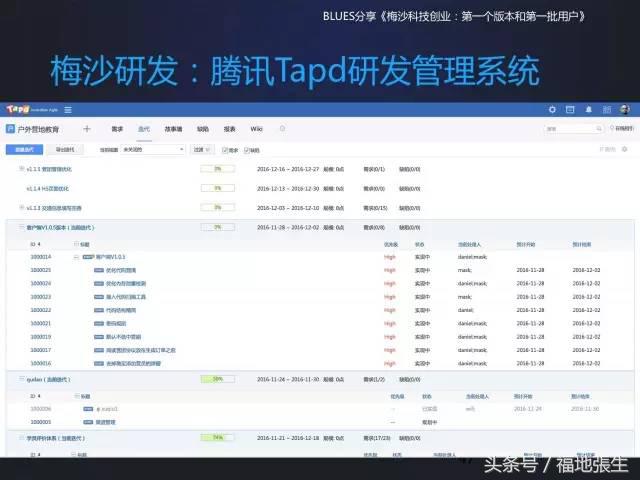
Task: Click High priority in row 1000022
Action: [x=390, y=310]
